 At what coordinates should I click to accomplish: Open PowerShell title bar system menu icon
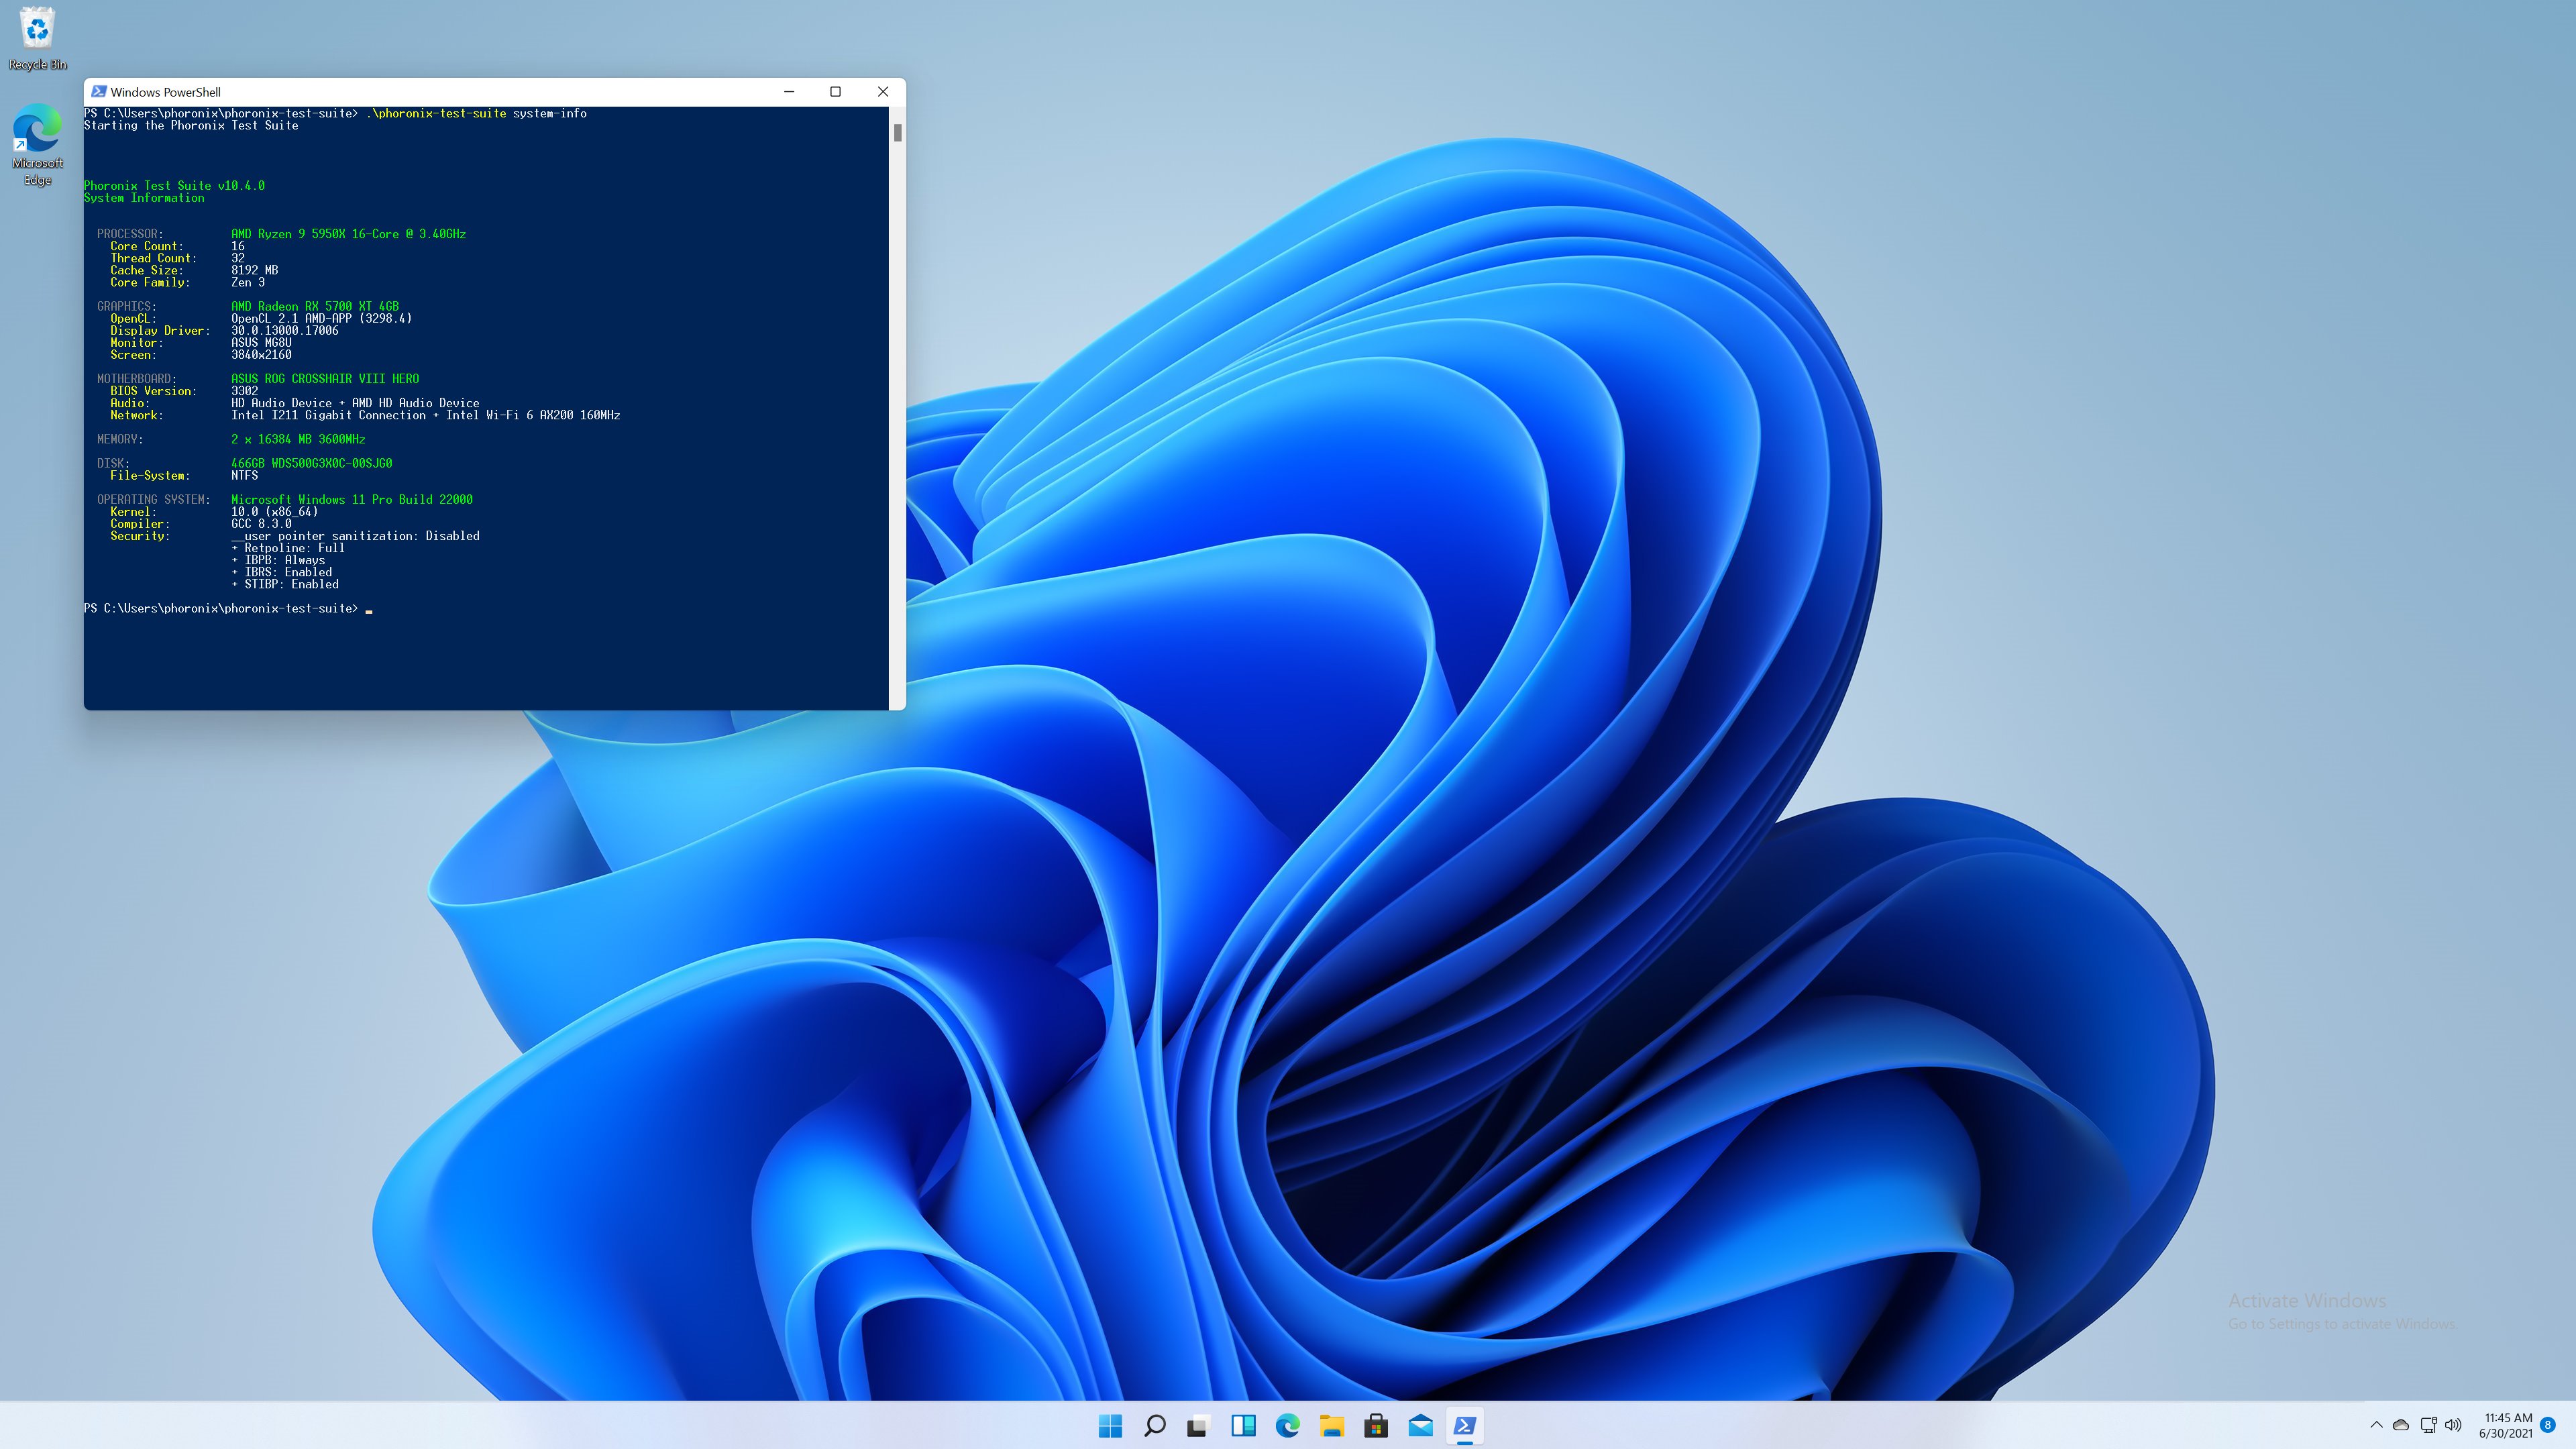coord(98,91)
